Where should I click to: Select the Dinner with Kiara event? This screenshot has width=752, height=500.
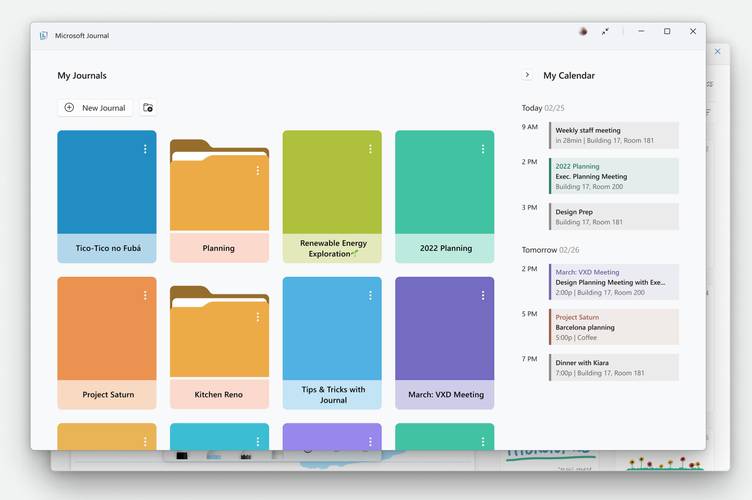(x=614, y=368)
